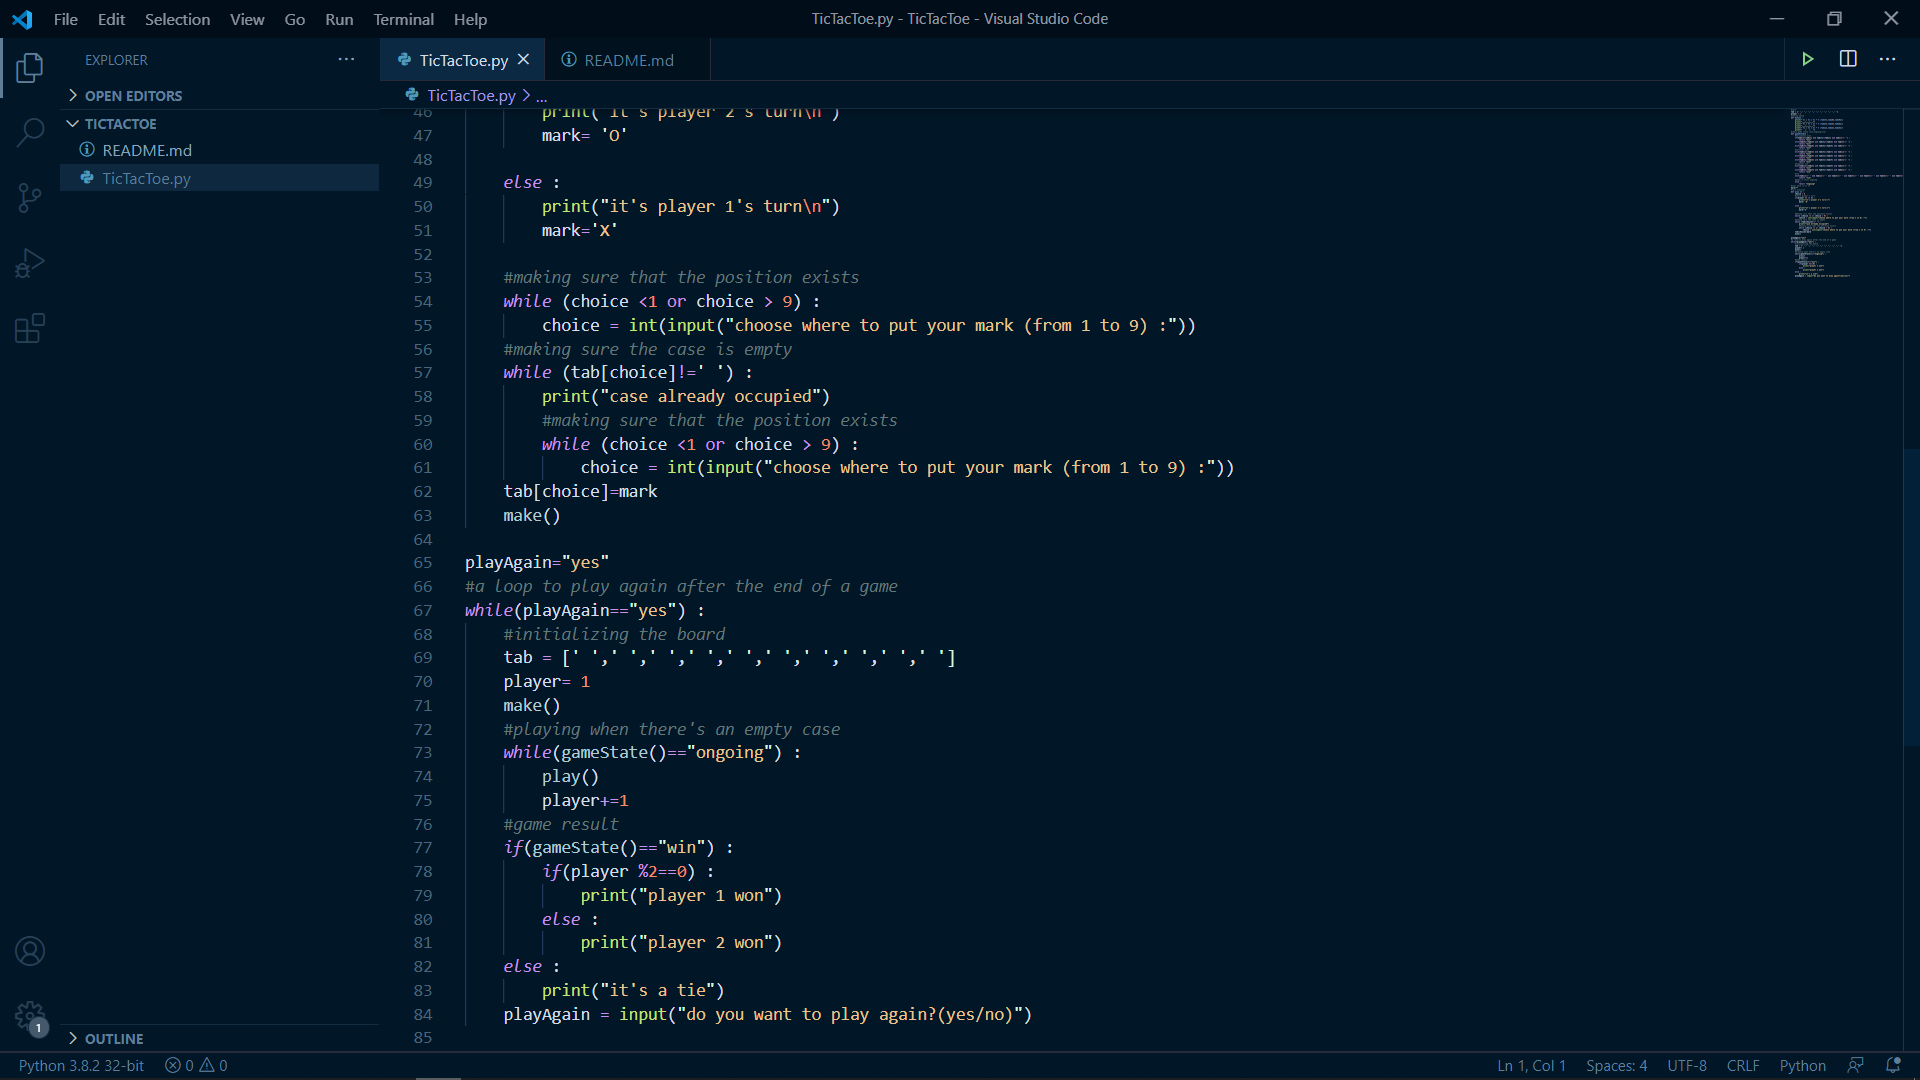Open the Manage gear settings menu
Image resolution: width=1920 pixels, height=1080 pixels.
pos(30,1017)
